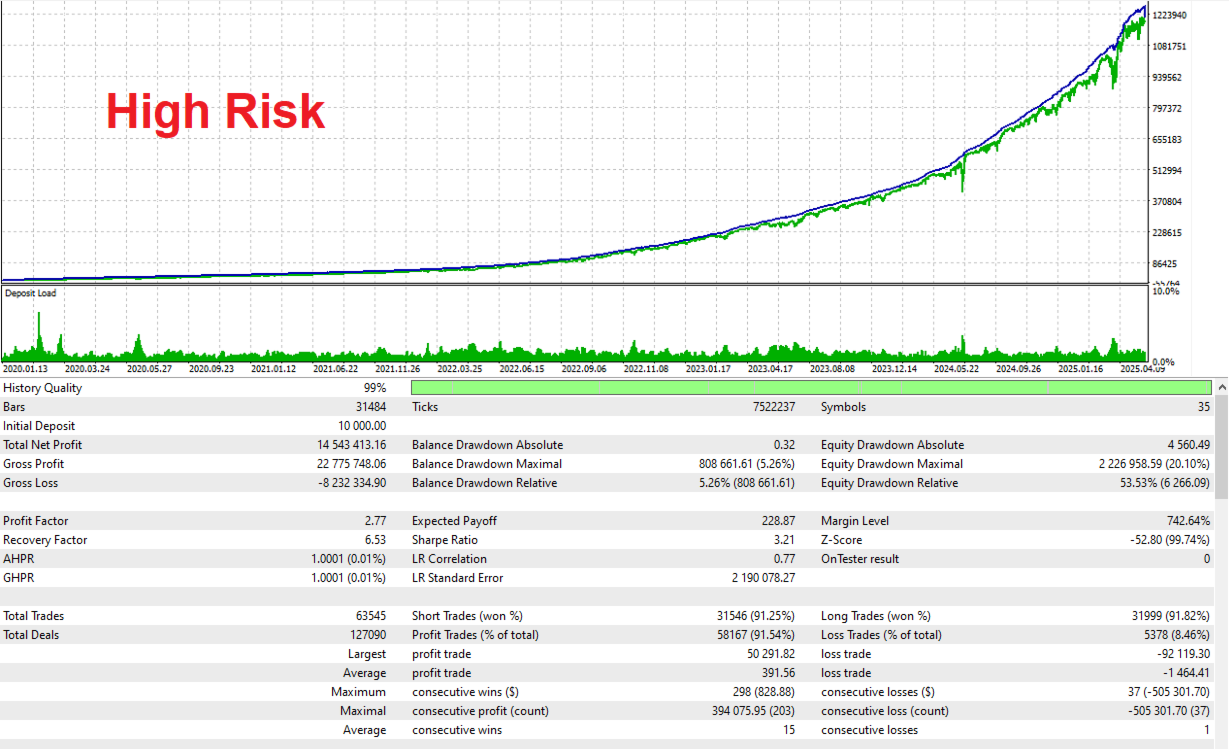1229x749 pixels.
Task: Select the Total Trades count 63545
Action: click(369, 616)
